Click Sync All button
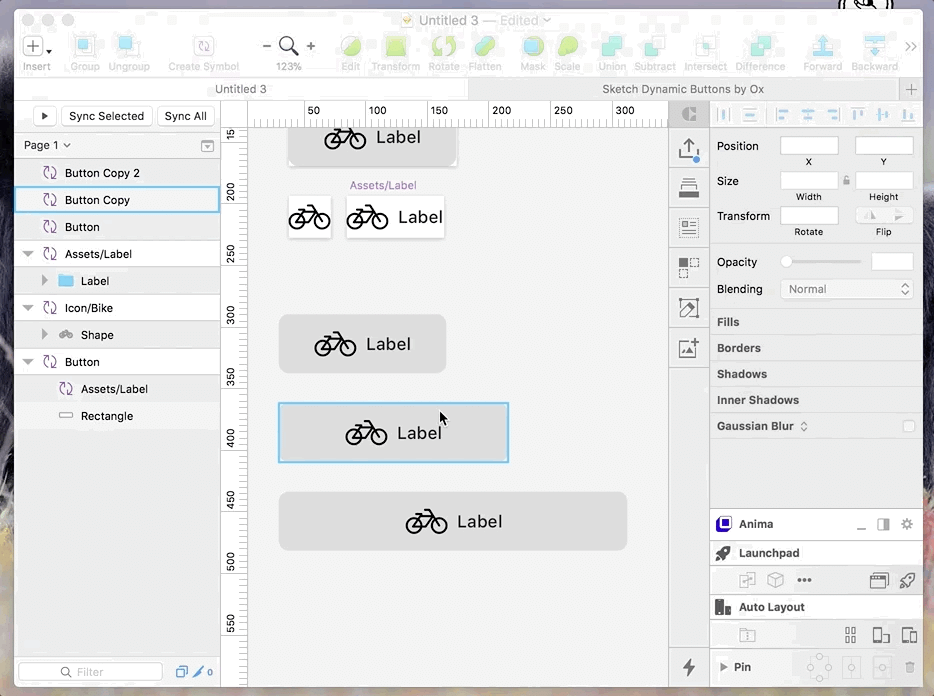The width and height of the screenshot is (934, 696). point(185,116)
